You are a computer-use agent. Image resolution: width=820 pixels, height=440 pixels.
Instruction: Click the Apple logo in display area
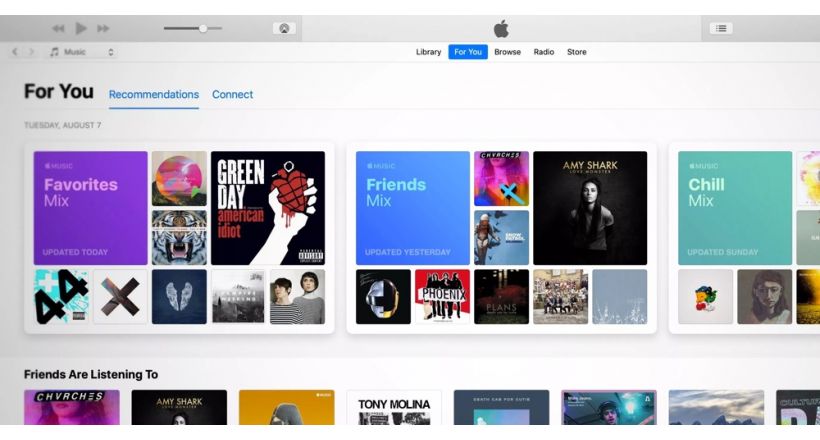click(501, 29)
